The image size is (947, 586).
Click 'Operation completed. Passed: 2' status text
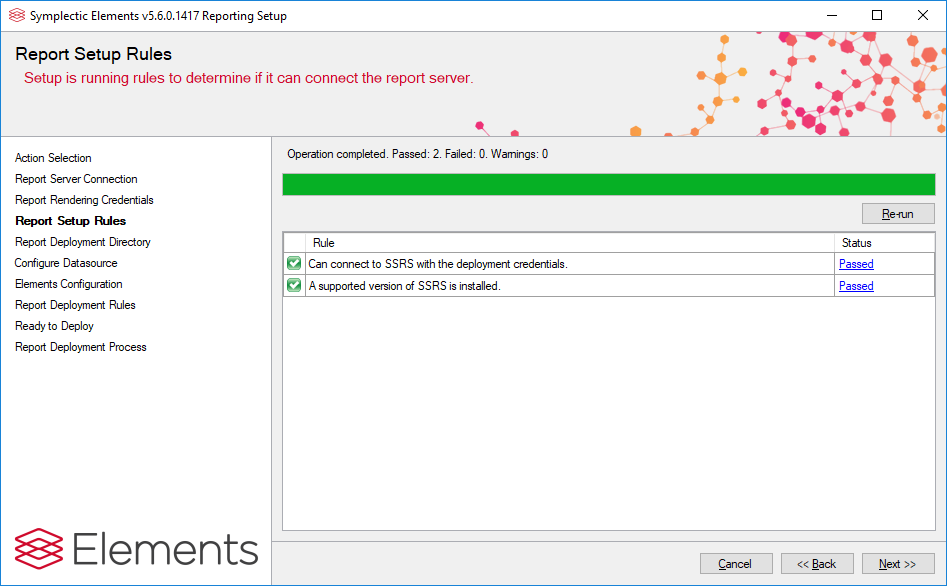pyautogui.click(x=417, y=154)
